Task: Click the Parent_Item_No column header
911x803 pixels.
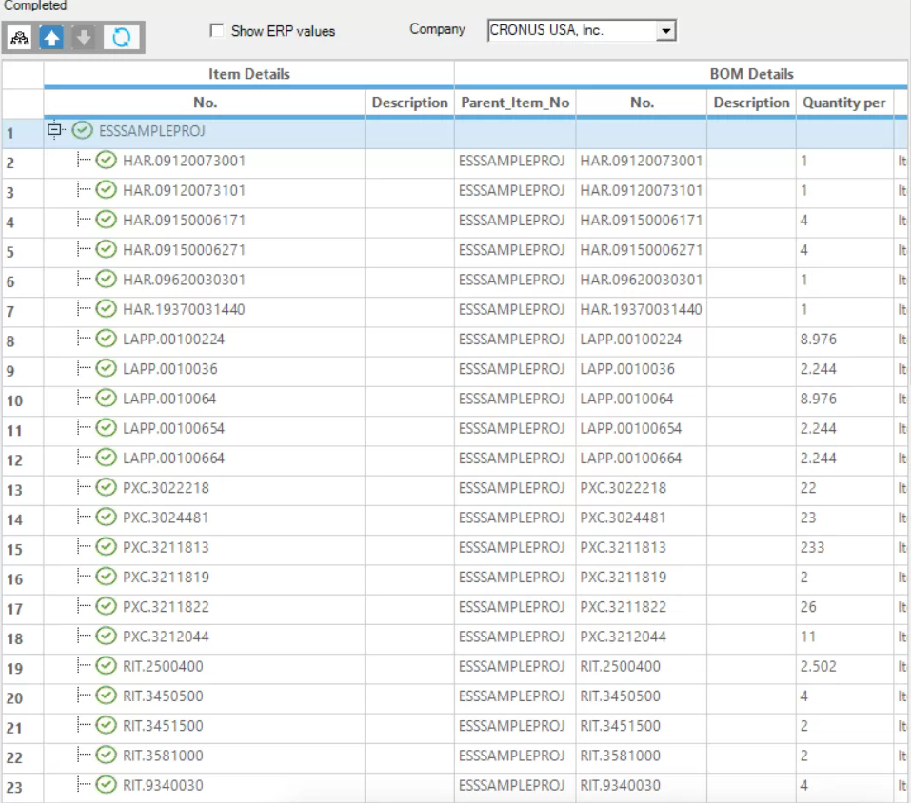Action: (515, 103)
